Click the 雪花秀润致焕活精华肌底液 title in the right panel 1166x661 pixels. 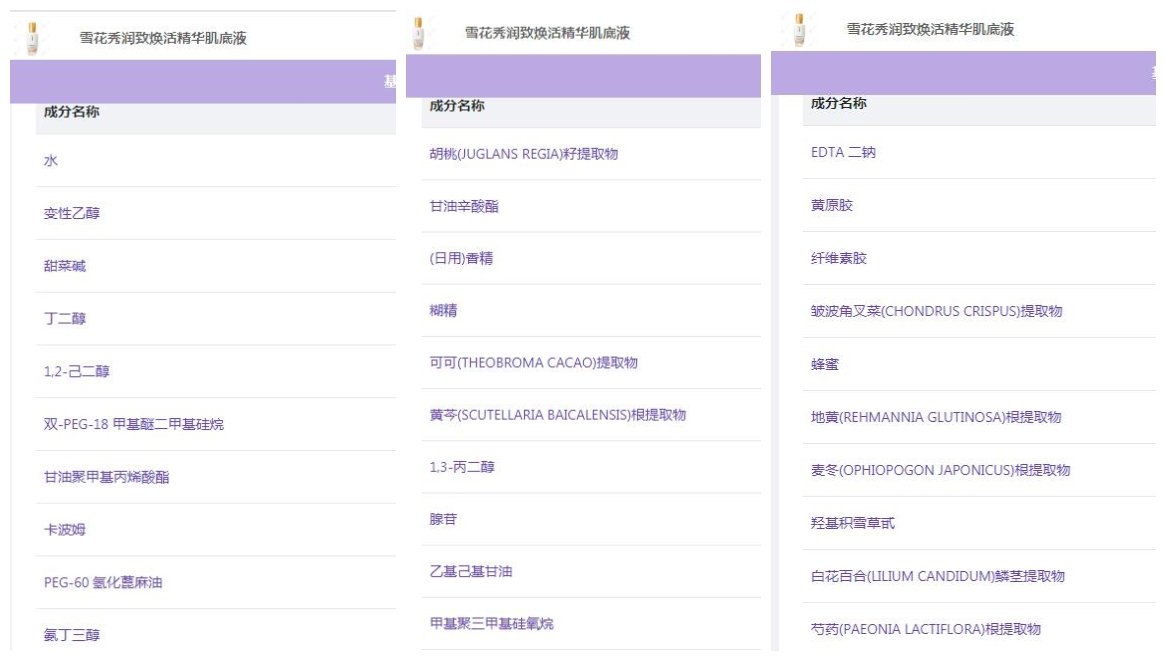click(x=930, y=29)
